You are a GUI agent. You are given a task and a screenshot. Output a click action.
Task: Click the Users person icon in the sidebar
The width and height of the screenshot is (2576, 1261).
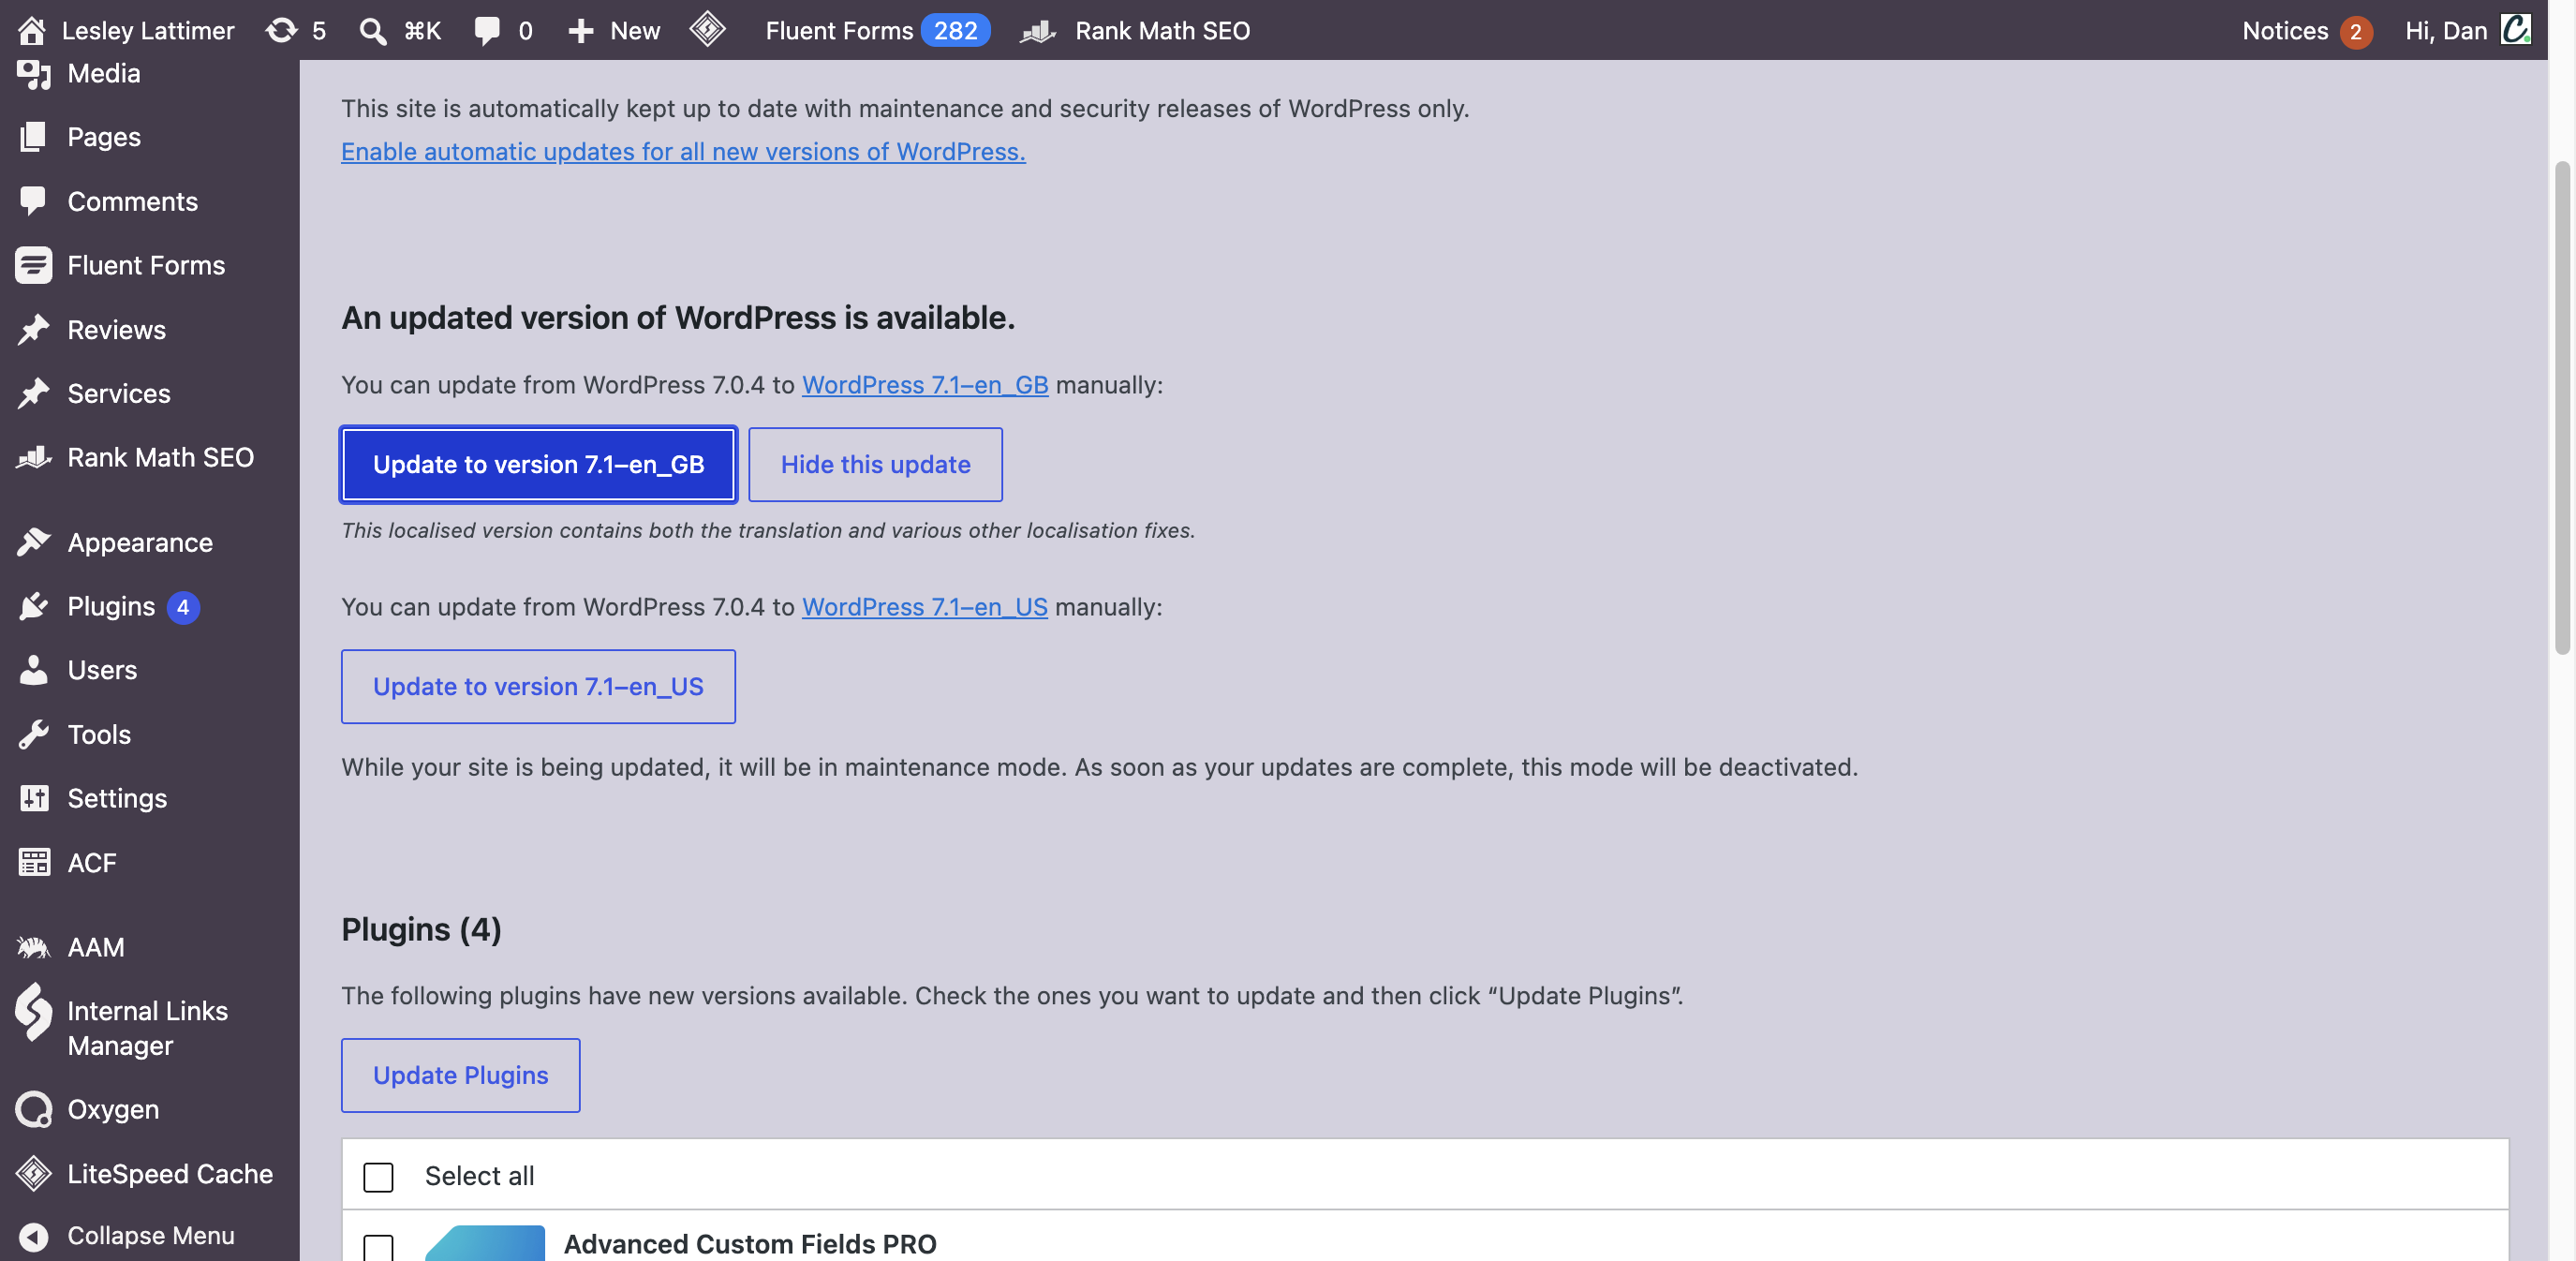tap(33, 670)
